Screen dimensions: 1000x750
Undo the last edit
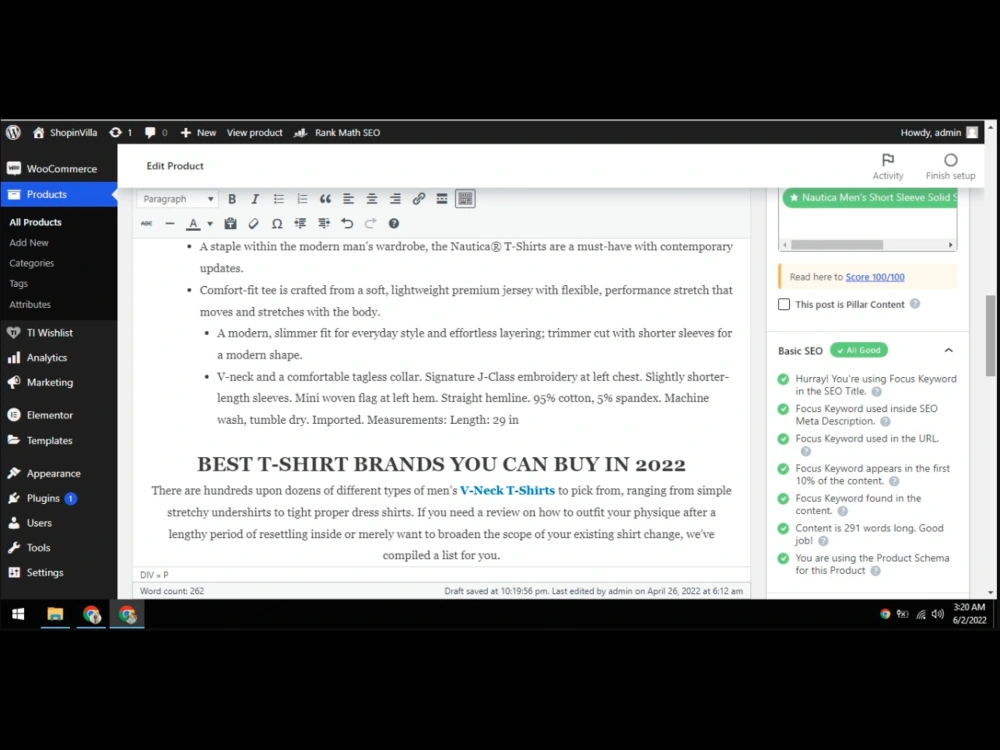(347, 223)
